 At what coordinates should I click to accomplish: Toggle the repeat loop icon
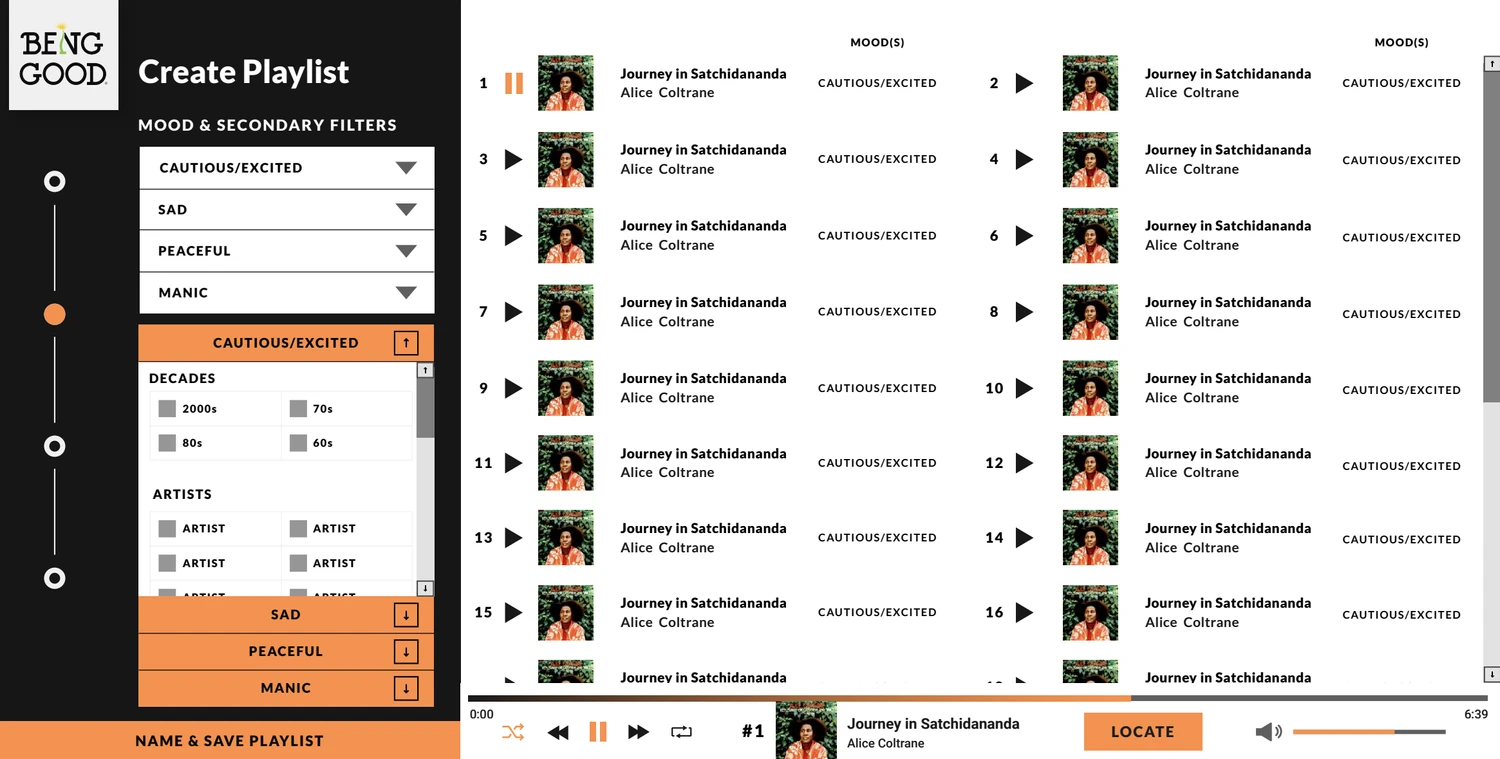[682, 732]
